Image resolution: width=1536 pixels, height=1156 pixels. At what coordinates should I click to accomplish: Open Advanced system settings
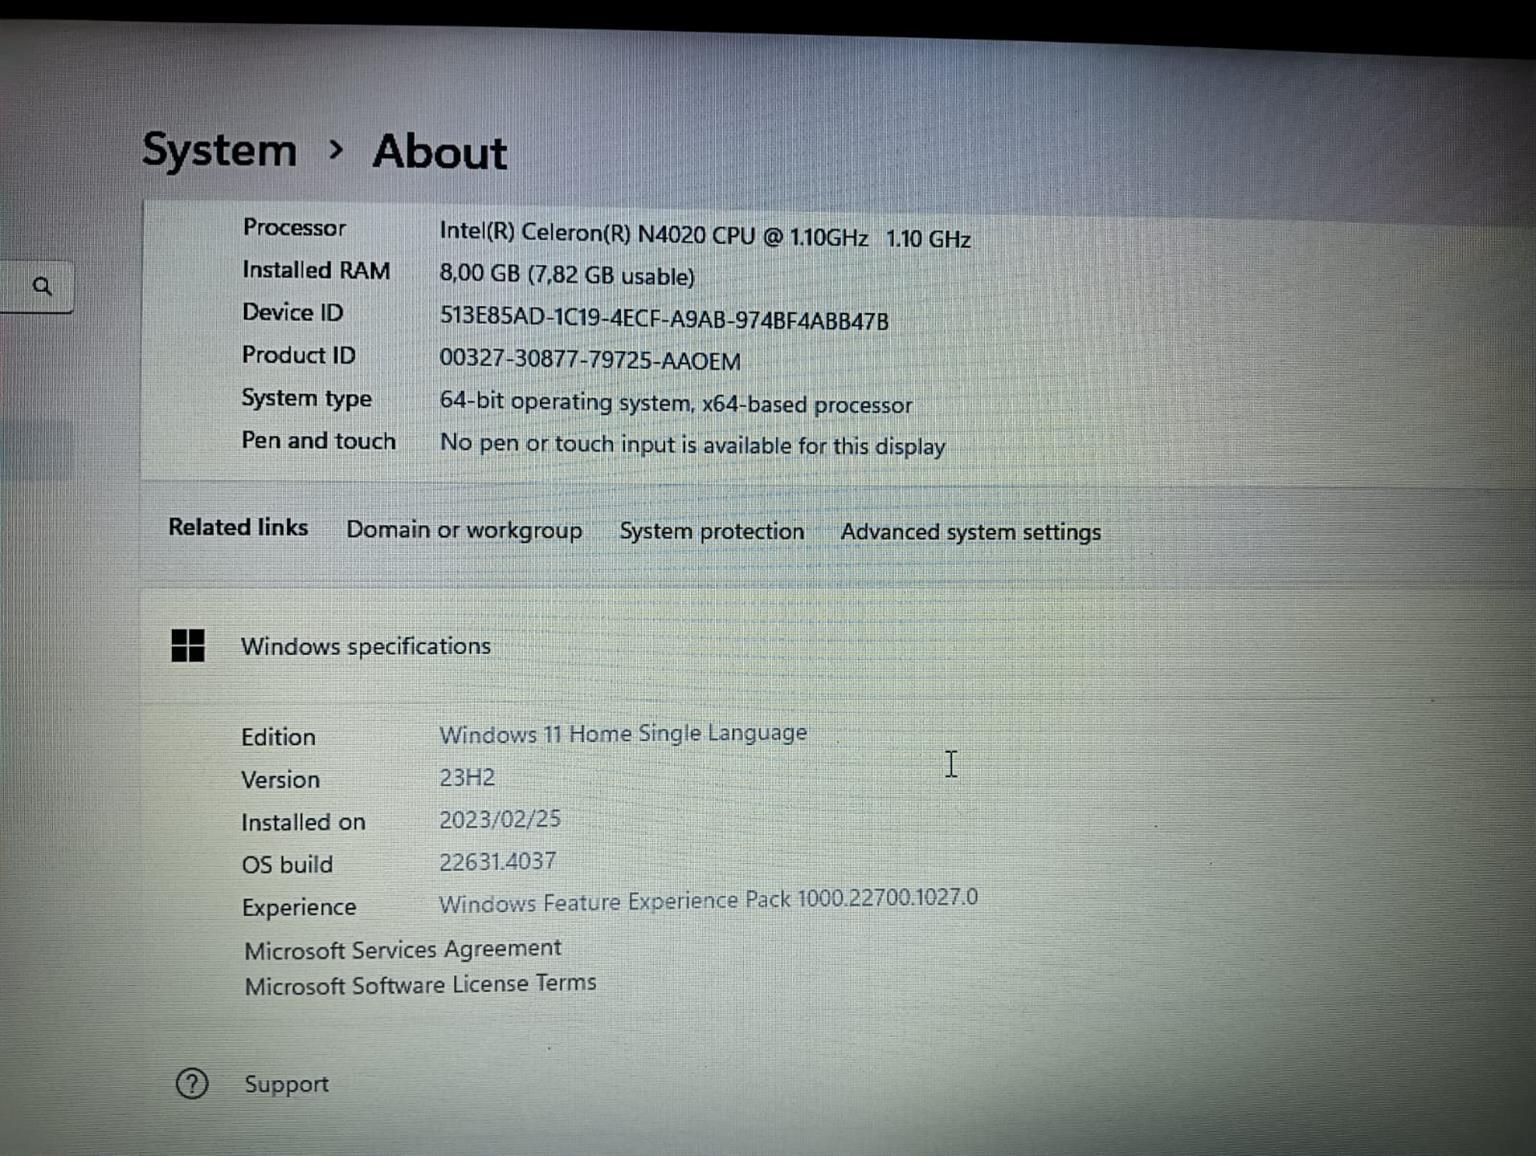[970, 532]
